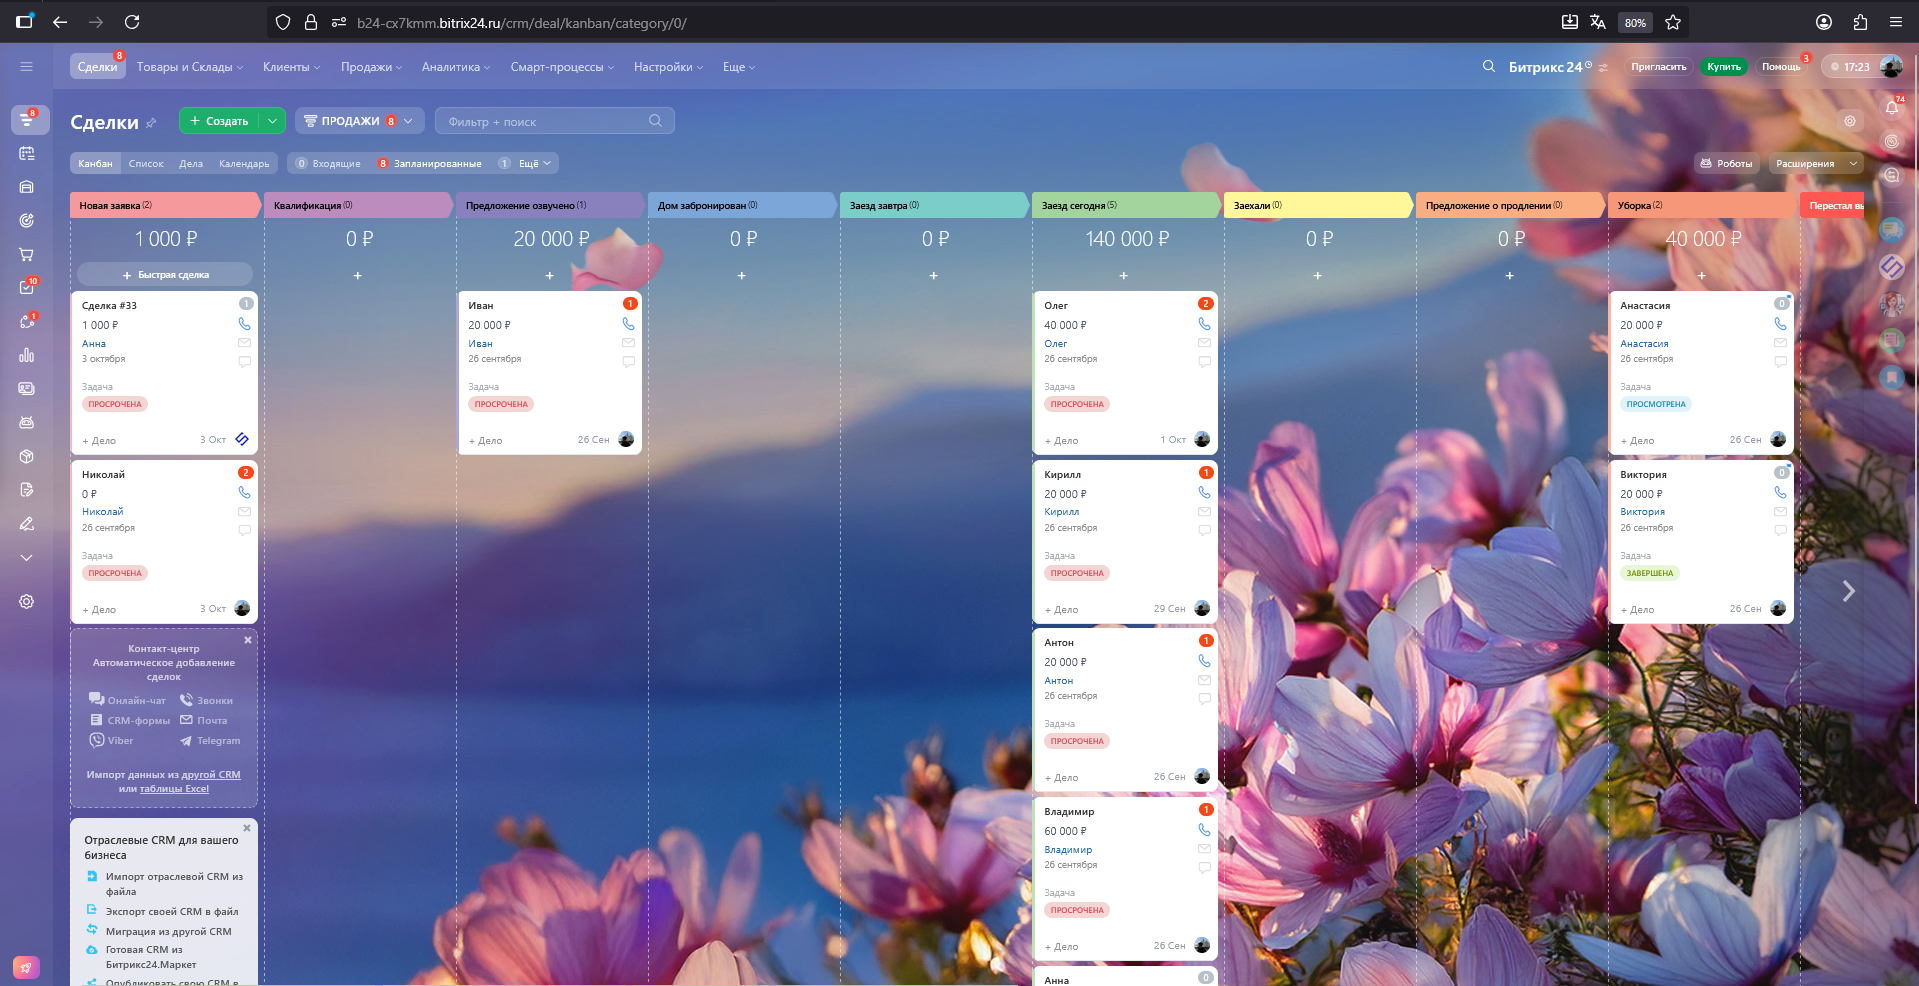The height and width of the screenshot is (986, 1919).
Task: Close the Отраслевые CRM panel
Action: [x=247, y=828]
